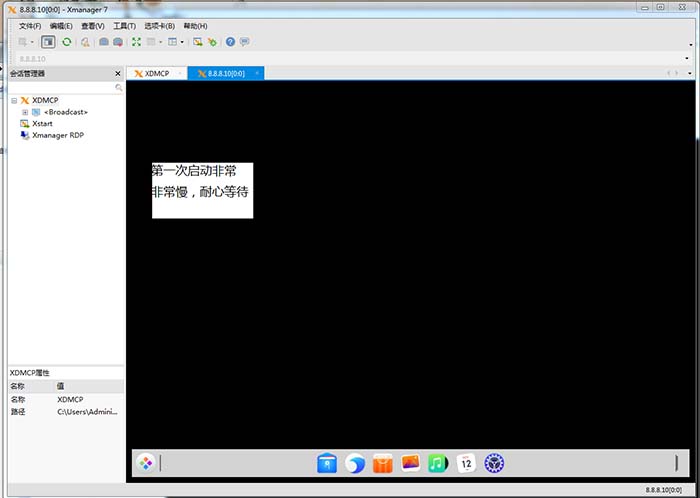Close the 8.8.8.10[0:0] tab
700x498 pixels.
tap(257, 74)
